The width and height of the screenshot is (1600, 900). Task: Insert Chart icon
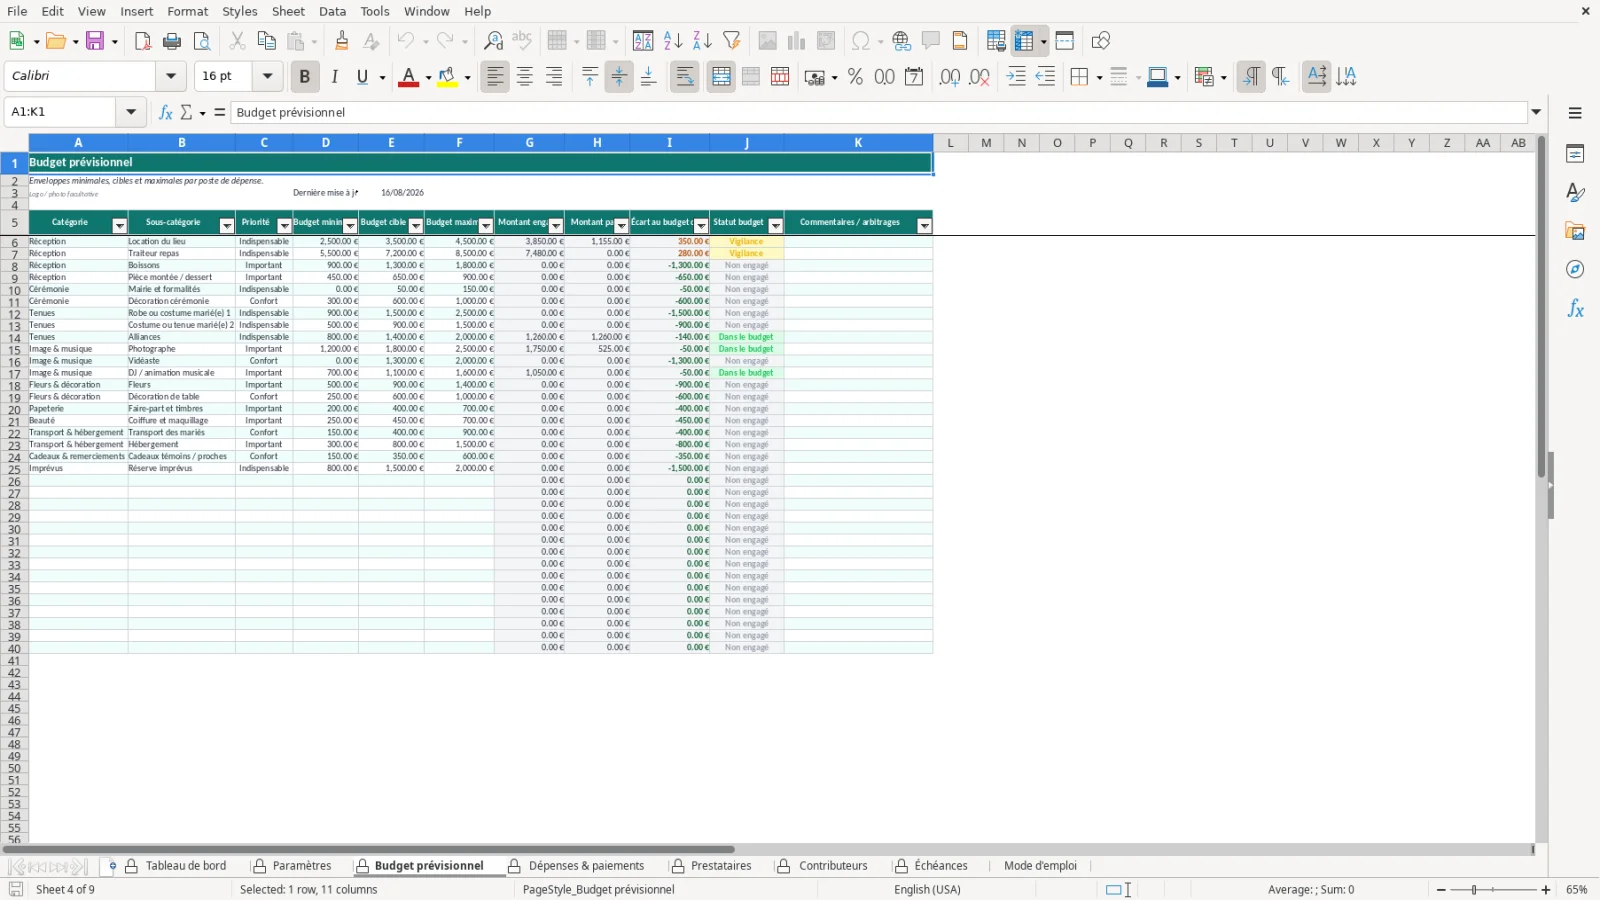(x=796, y=41)
